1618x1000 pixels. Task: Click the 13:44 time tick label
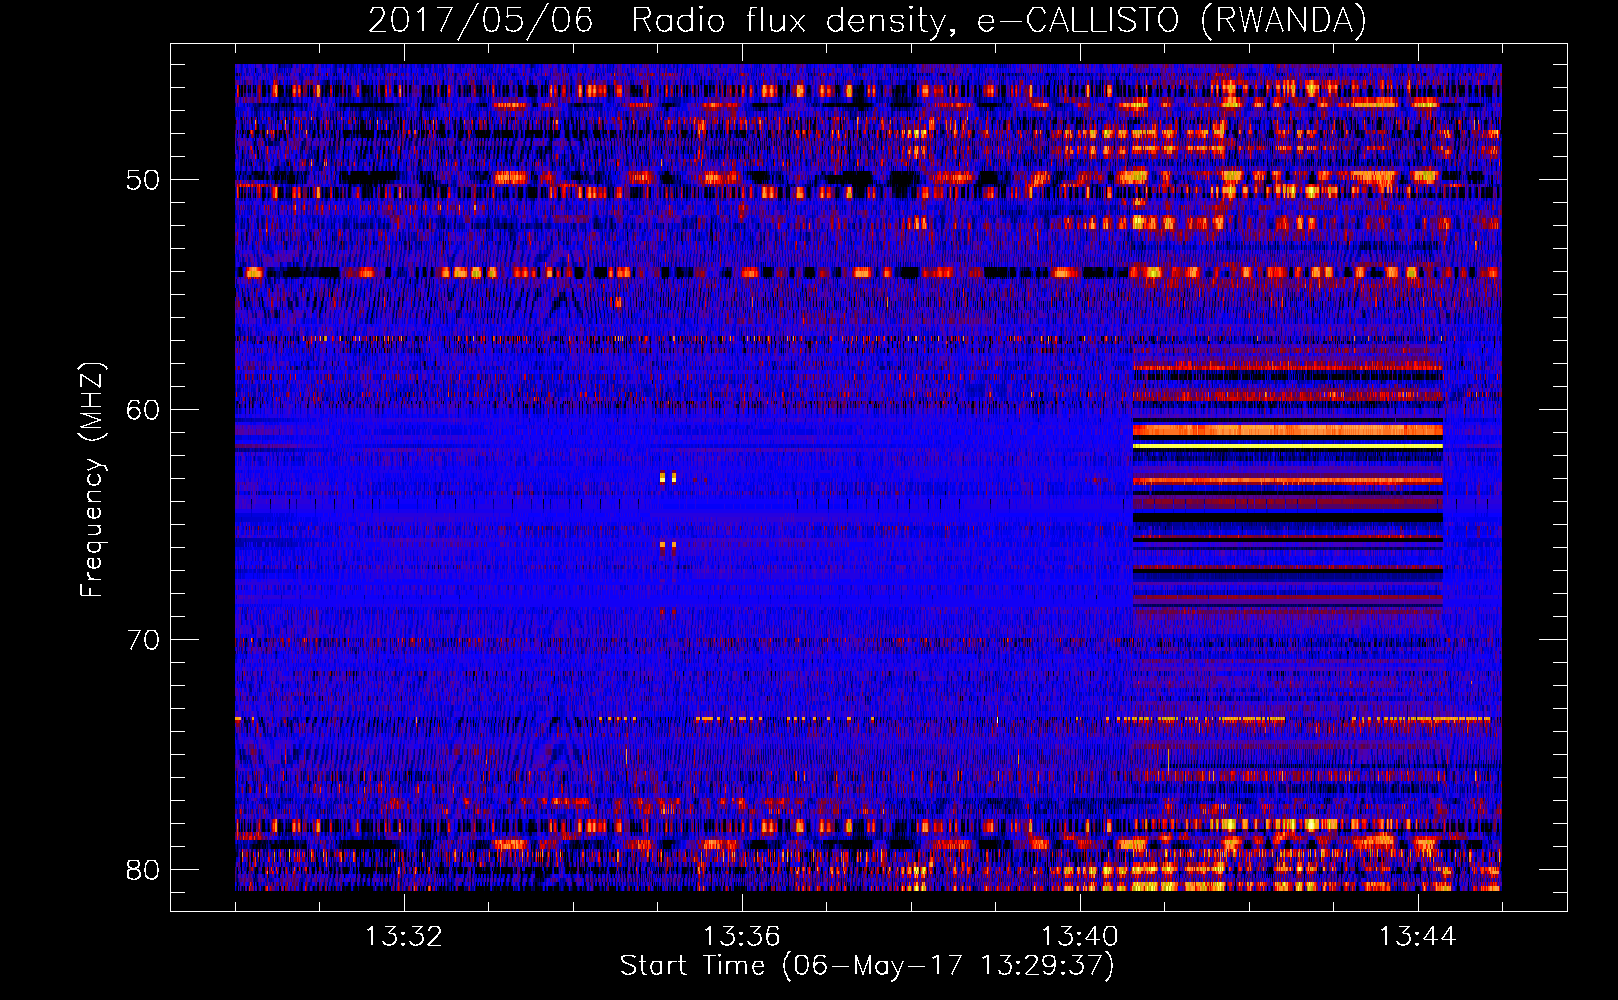1418,937
